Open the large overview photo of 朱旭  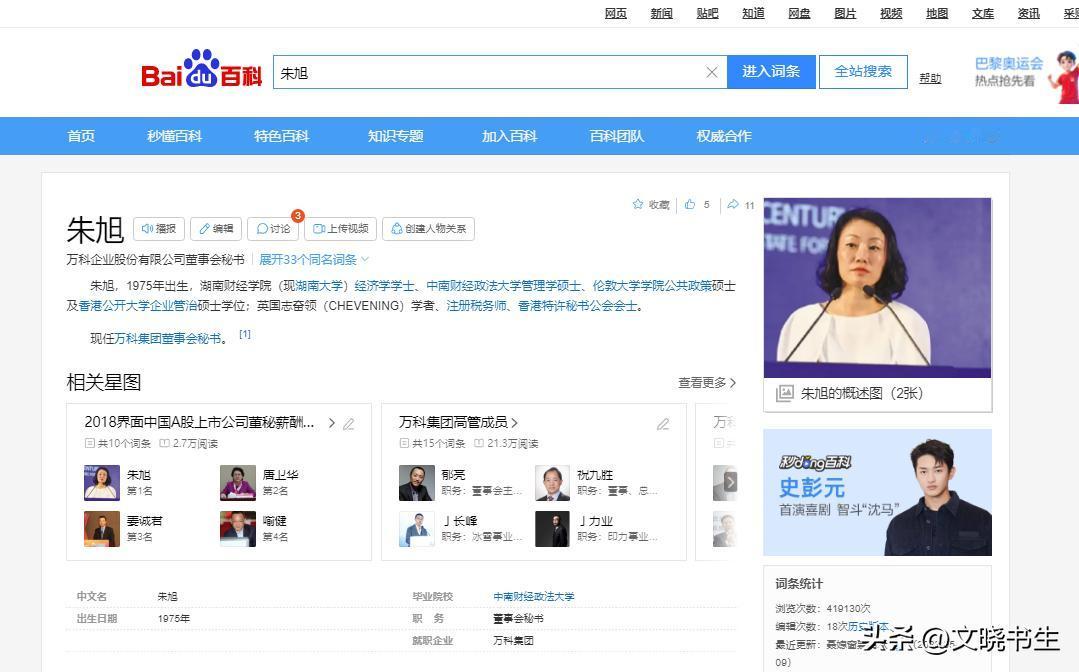click(x=877, y=288)
